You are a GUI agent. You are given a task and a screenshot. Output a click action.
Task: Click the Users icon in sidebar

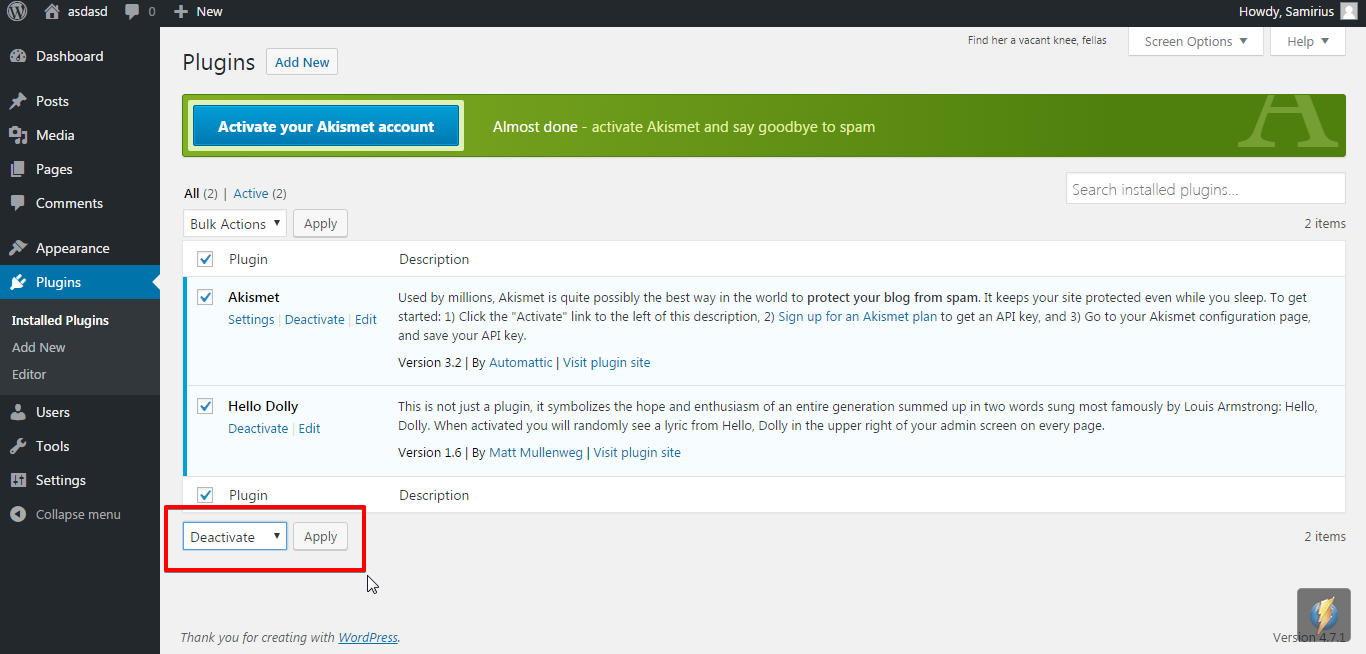point(18,412)
